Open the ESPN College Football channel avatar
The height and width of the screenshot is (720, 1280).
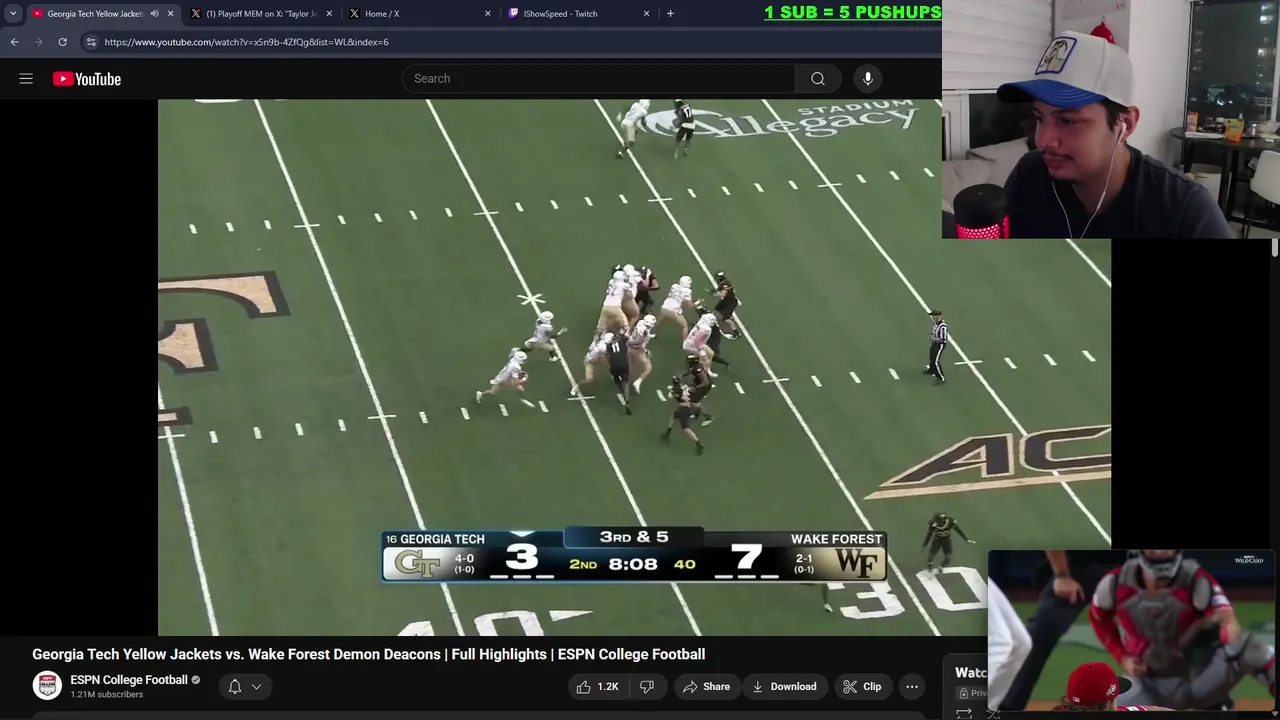click(47, 686)
